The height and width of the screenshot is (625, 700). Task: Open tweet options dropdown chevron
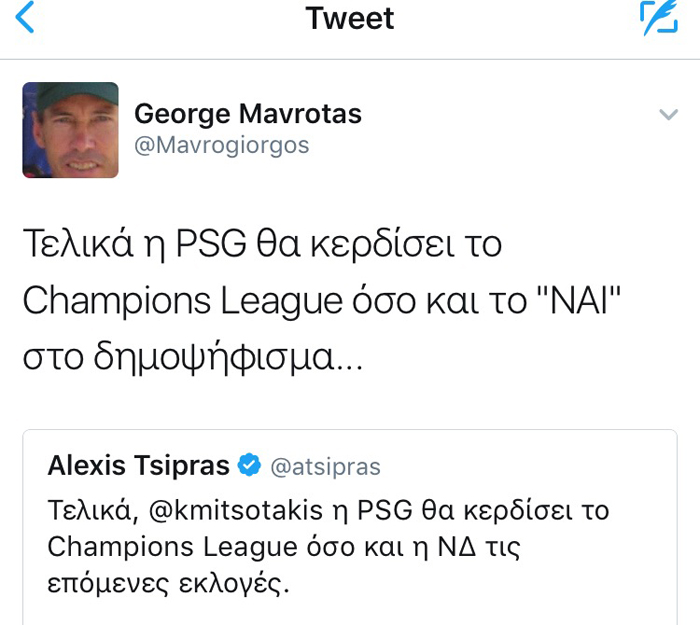tap(669, 115)
